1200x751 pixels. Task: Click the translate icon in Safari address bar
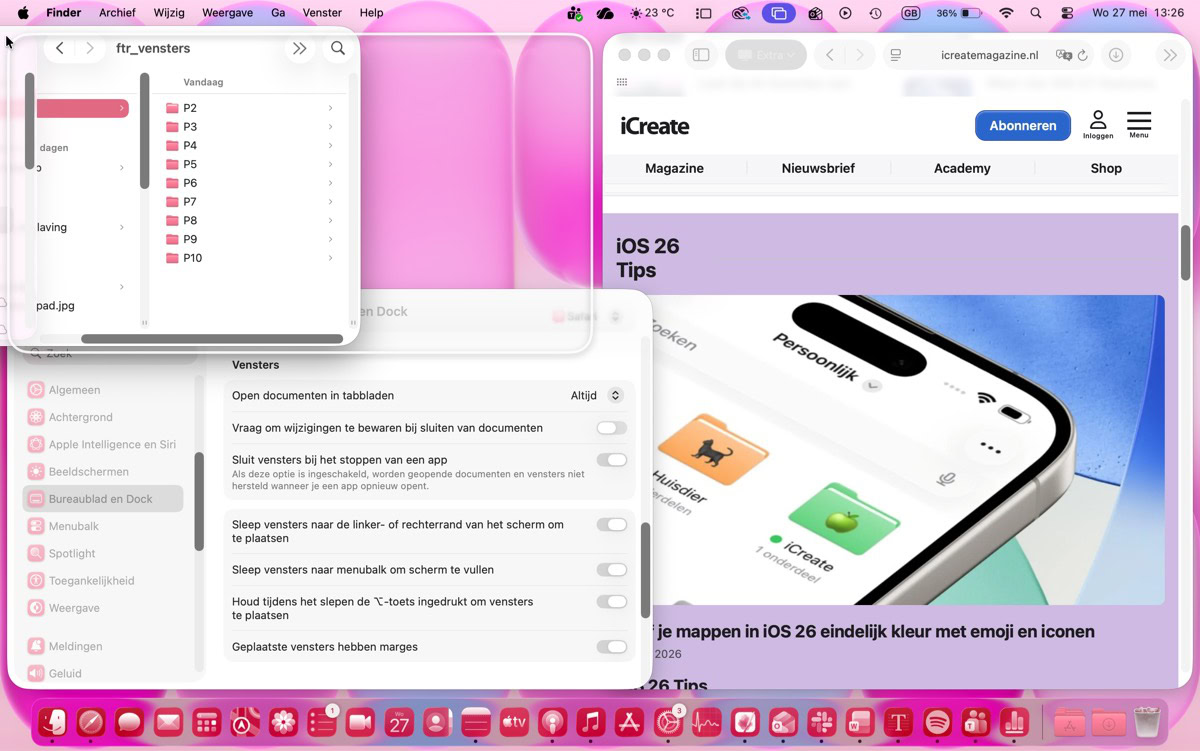(1063, 55)
